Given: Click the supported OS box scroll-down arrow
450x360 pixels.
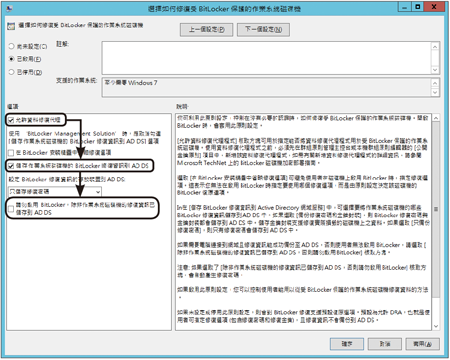Looking at the screenshot, I should point(435,92).
